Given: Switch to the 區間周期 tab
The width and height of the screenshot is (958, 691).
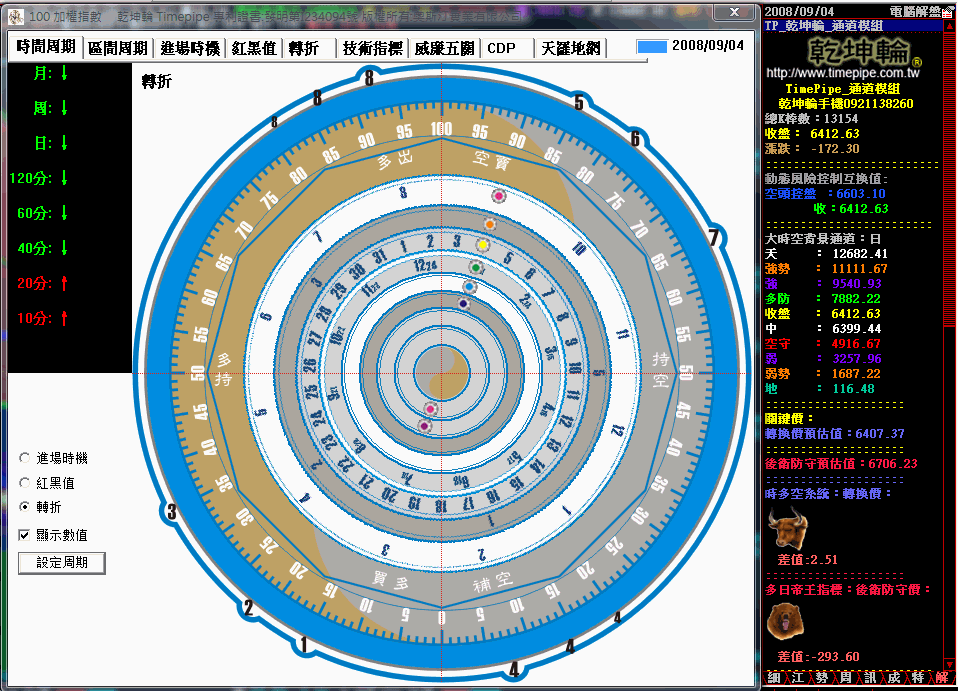Looking at the screenshot, I should click(118, 48).
